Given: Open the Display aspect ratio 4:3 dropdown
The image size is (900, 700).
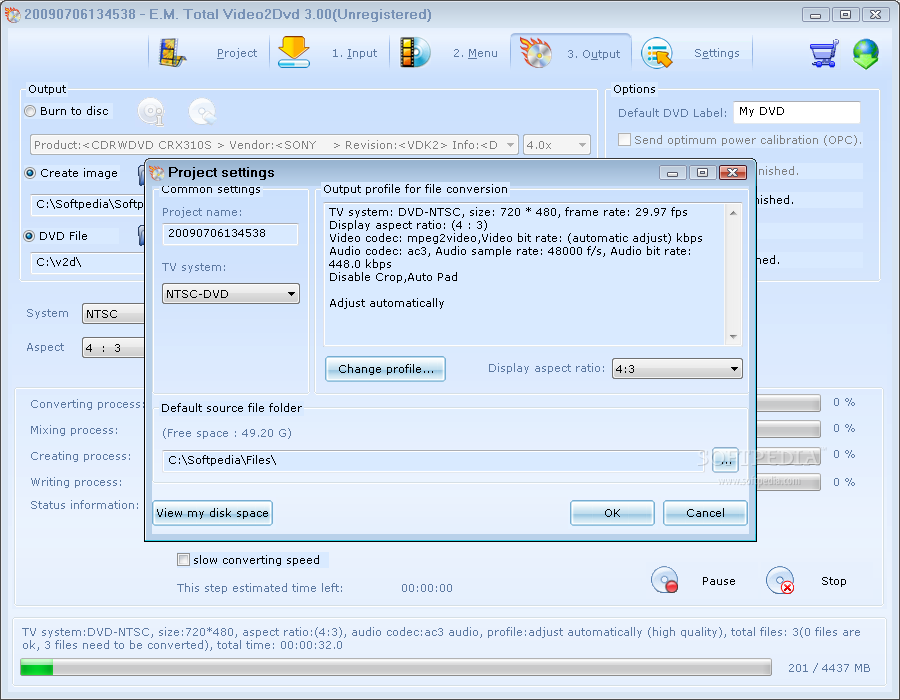Looking at the screenshot, I should pyautogui.click(x=677, y=368).
